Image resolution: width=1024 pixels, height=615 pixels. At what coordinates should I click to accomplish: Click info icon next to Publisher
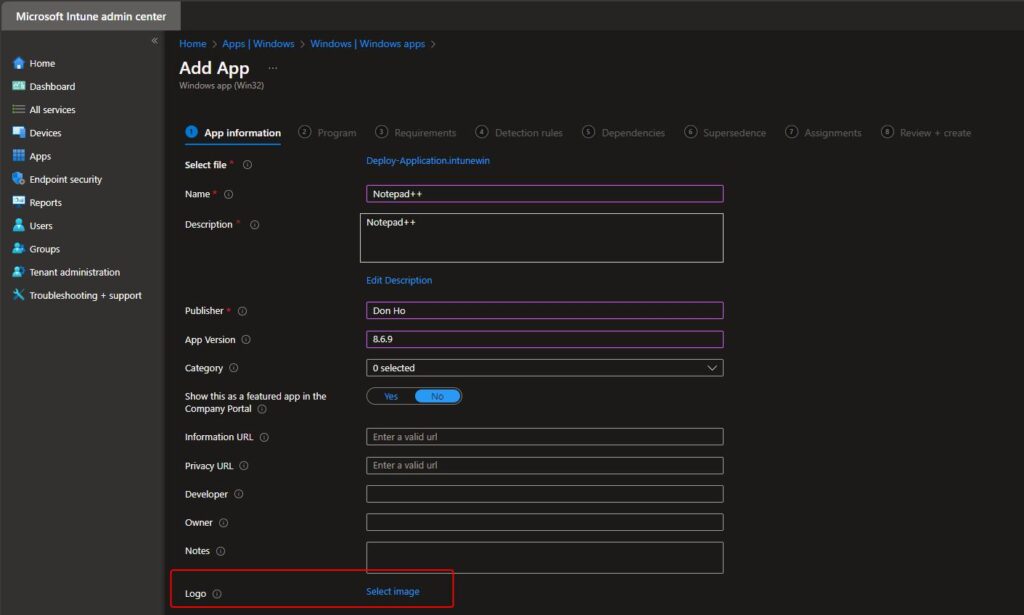[x=242, y=311]
